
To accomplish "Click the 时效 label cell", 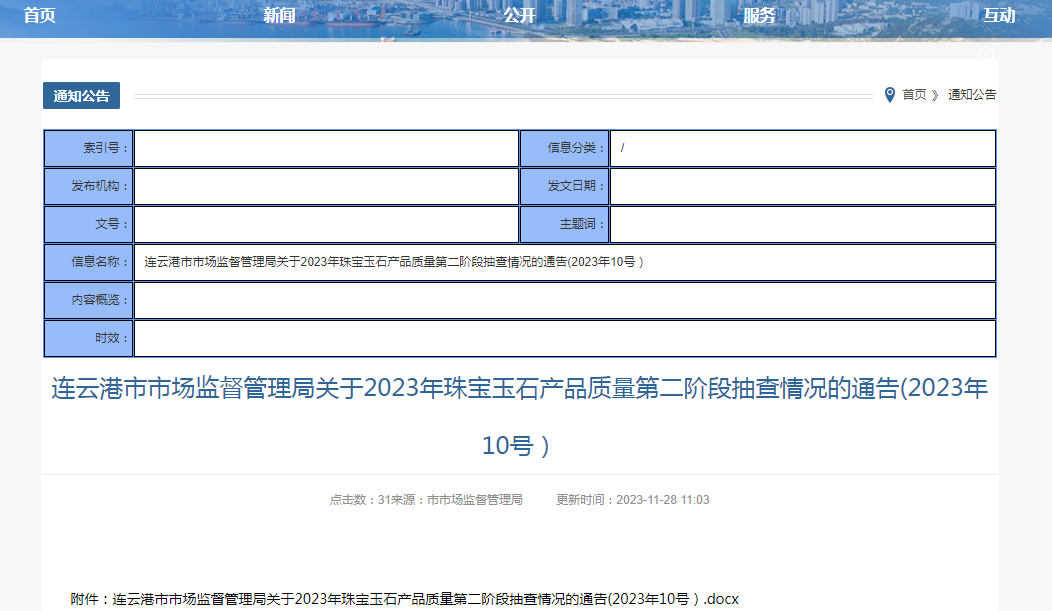I will point(89,339).
